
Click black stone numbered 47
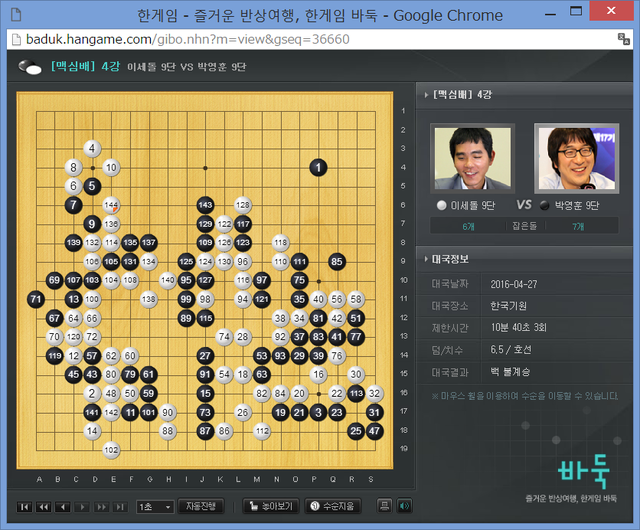pyautogui.click(x=374, y=431)
